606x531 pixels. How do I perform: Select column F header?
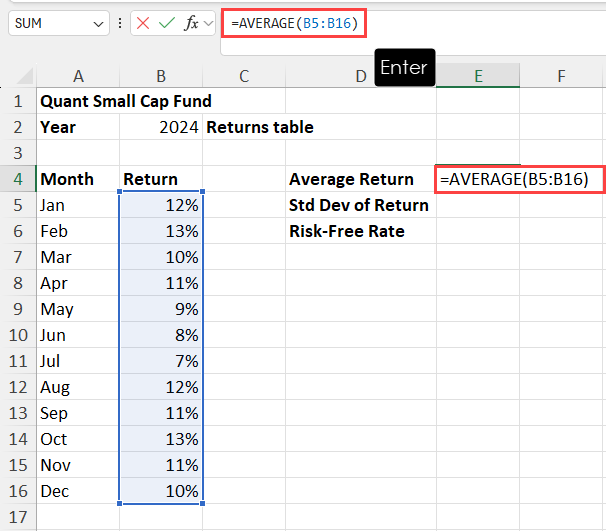561,76
